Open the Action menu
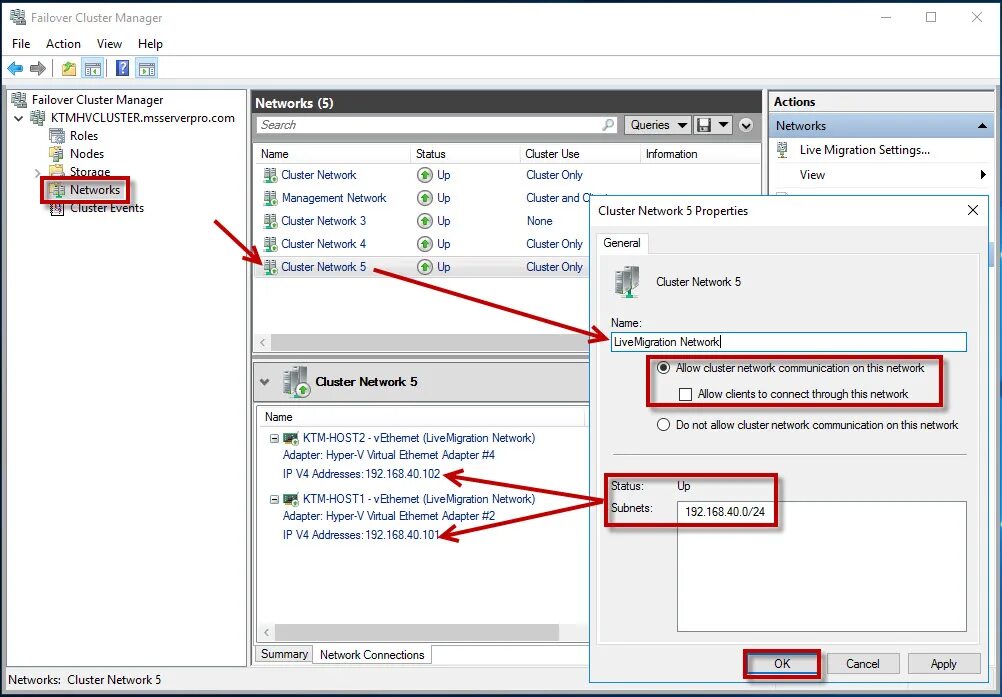The height and width of the screenshot is (697, 1002). click(63, 43)
